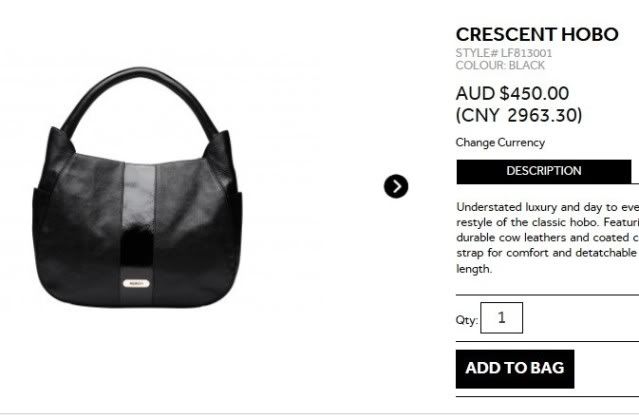Click the Qty: label text
This screenshot has width=639, height=419.
(x=467, y=320)
